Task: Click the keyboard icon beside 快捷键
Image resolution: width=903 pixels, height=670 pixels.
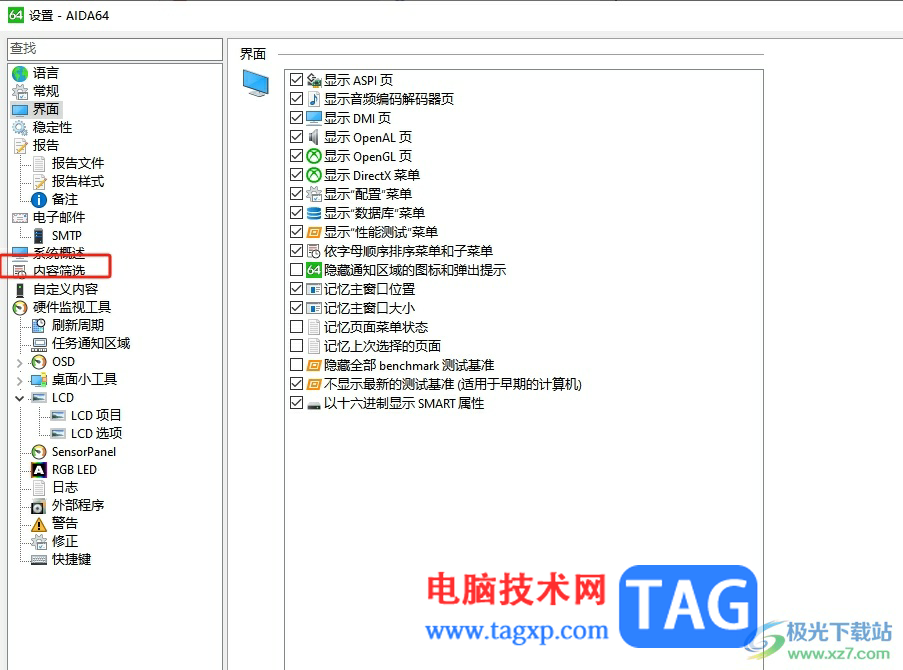Action: coord(39,559)
